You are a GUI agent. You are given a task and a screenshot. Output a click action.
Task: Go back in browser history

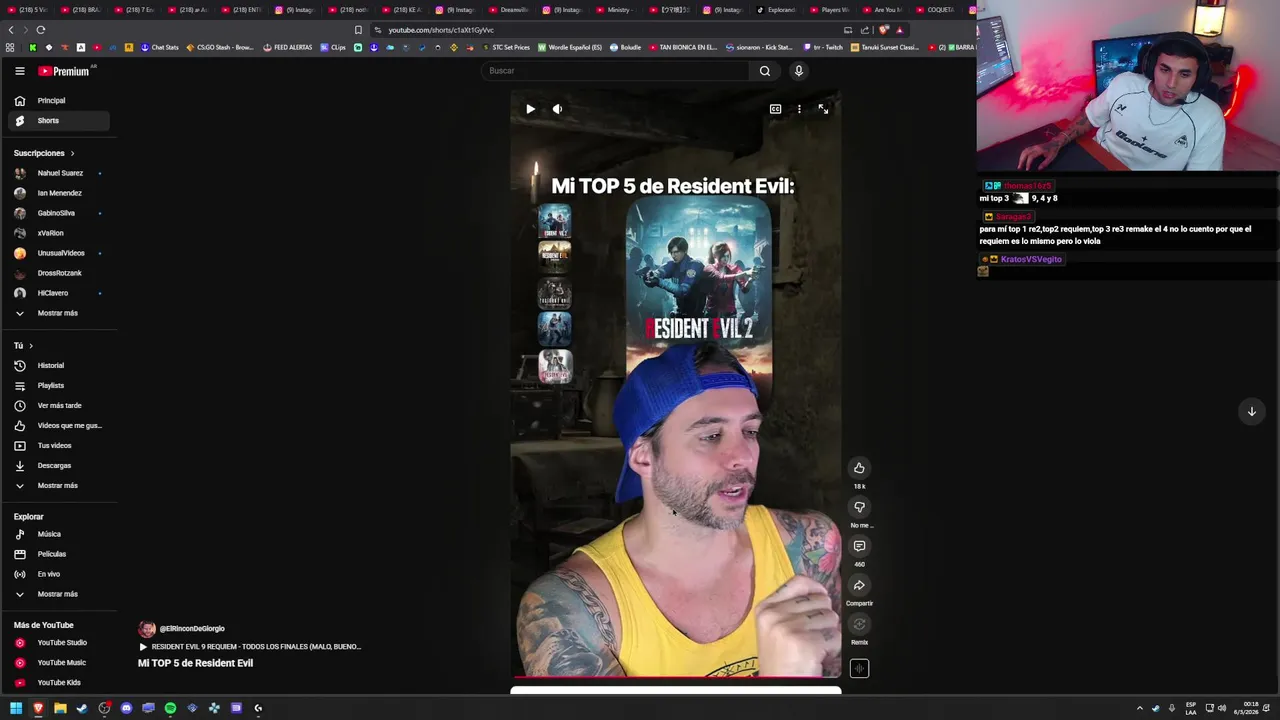[x=11, y=30]
